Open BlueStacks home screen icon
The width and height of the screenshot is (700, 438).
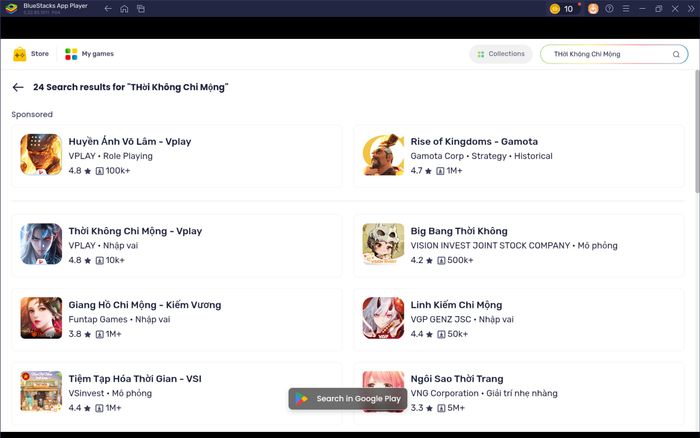pos(124,8)
